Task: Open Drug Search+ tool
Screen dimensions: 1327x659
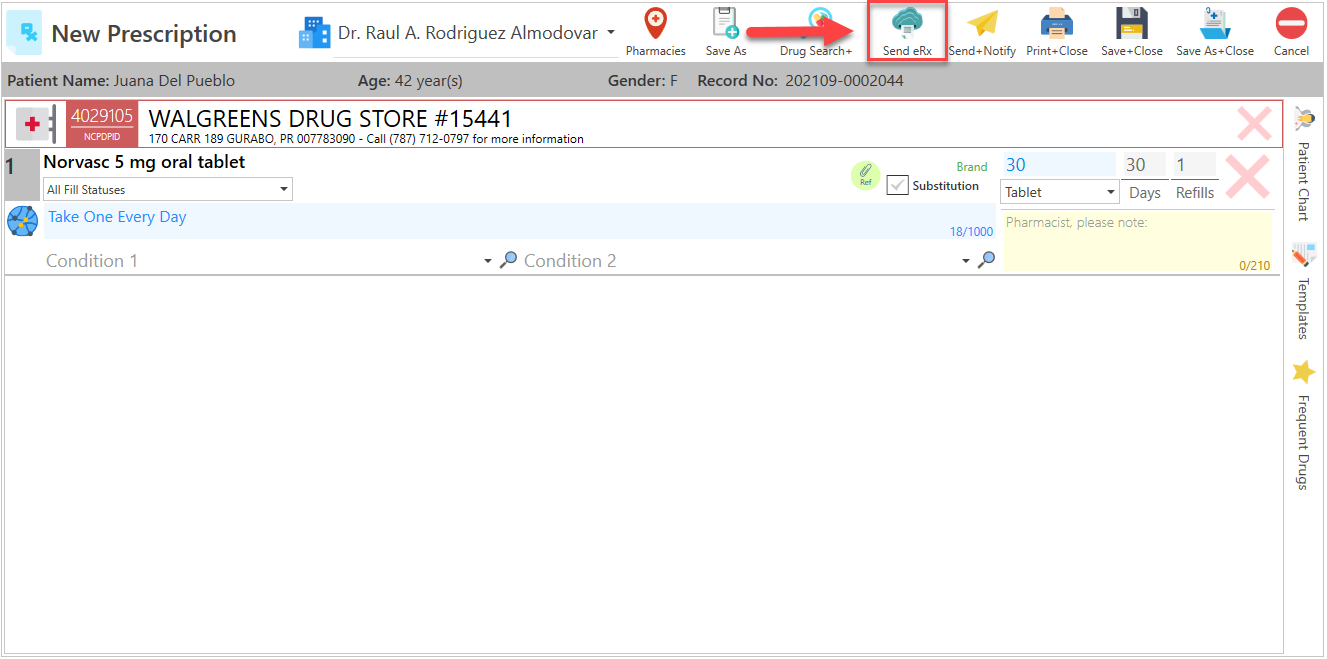Action: click(x=816, y=32)
